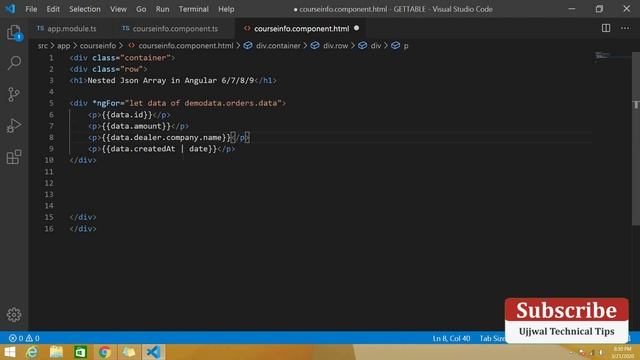Viewport: 640px width, 360px height.
Task: Open the green Store app on taskbar
Action: click(x=80, y=352)
